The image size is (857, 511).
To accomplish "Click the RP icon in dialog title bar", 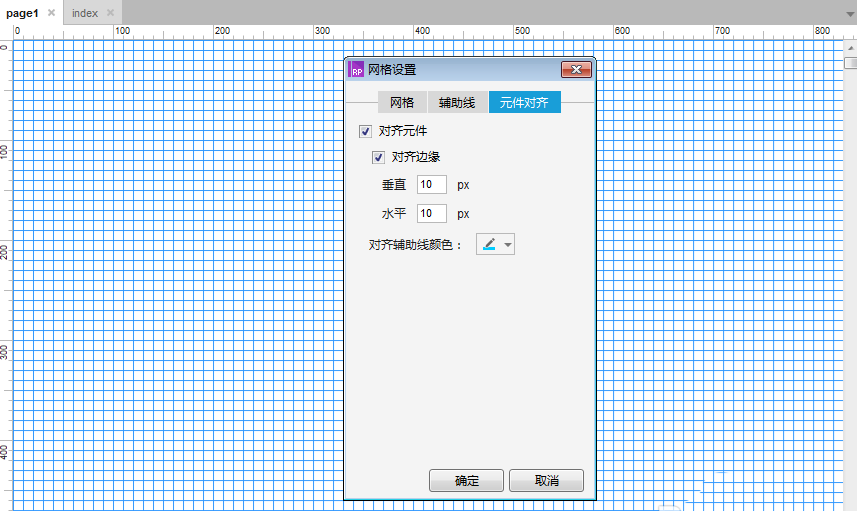I will (355, 70).
